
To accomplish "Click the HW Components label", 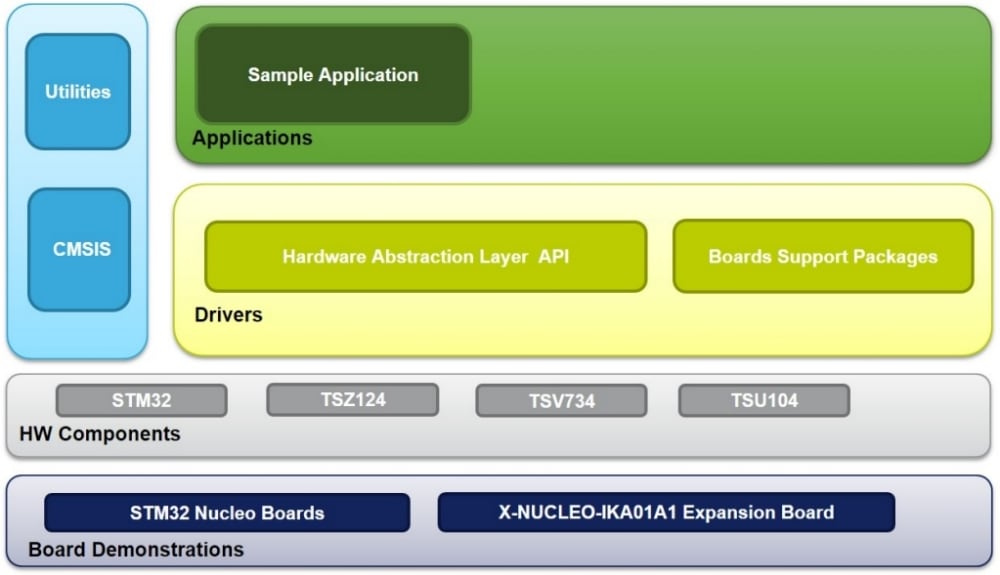I will [x=100, y=434].
